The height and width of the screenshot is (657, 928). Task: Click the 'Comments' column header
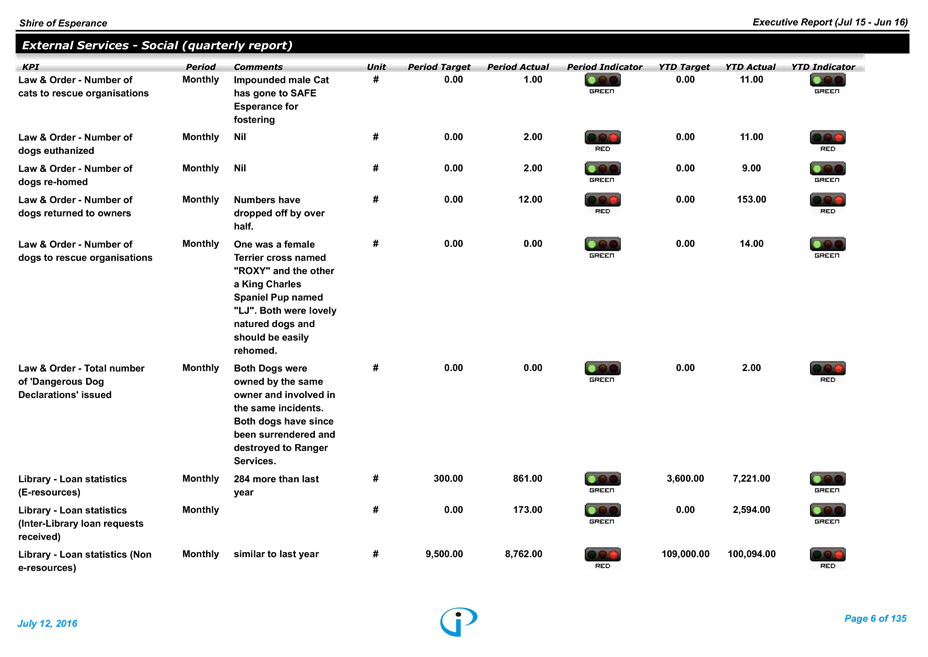coord(258,67)
